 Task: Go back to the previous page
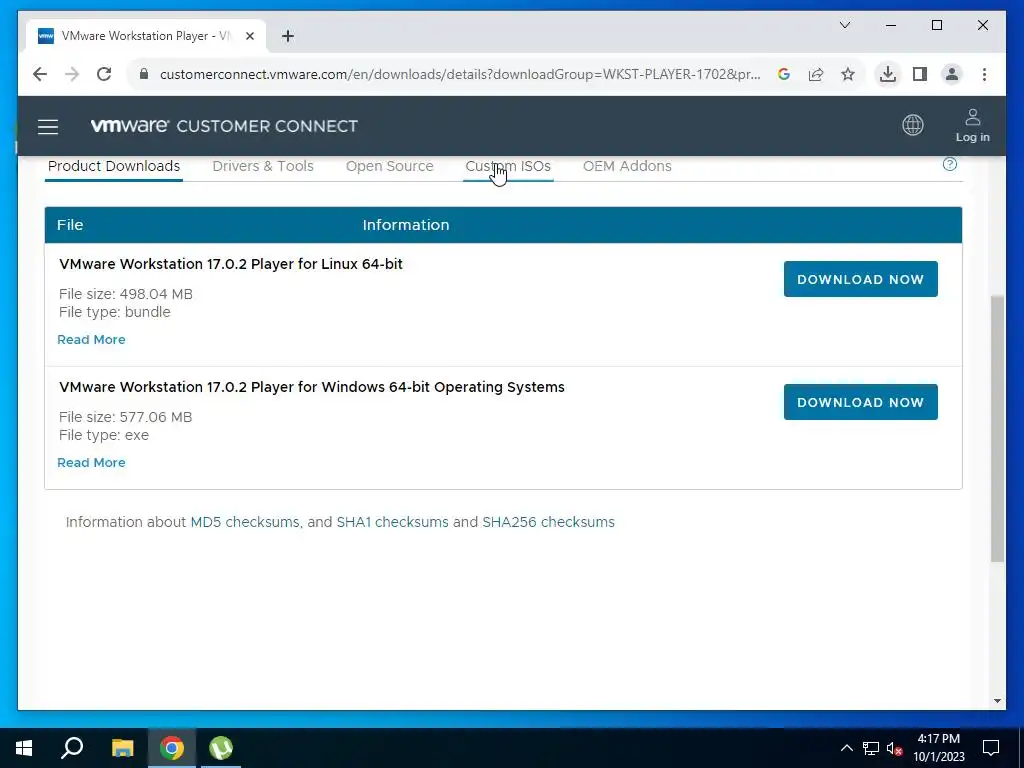tap(40, 74)
